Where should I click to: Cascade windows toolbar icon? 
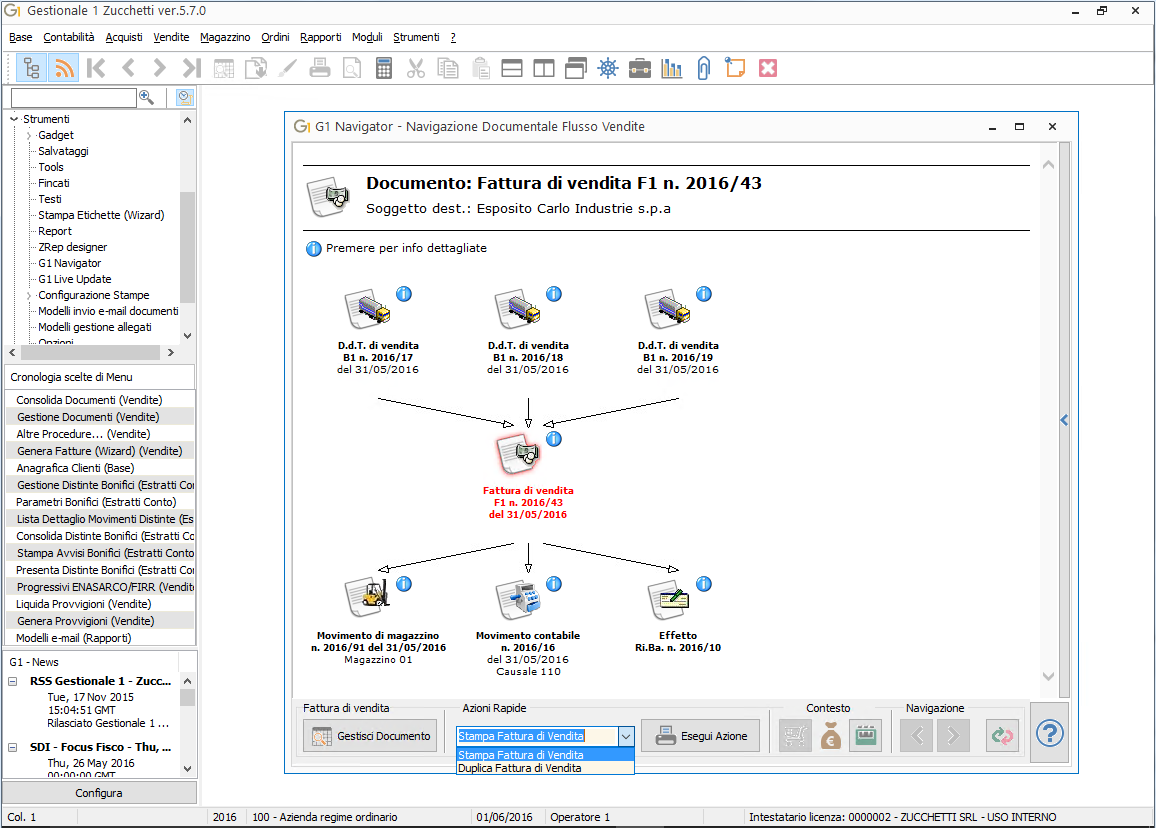click(x=576, y=69)
